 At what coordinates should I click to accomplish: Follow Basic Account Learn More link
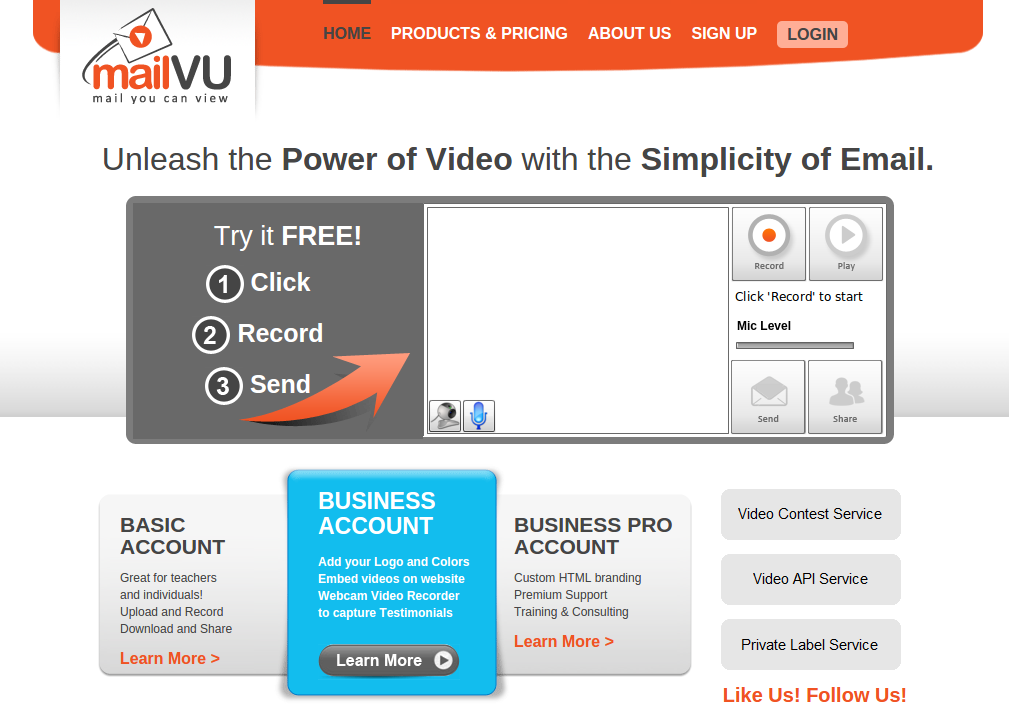pyautogui.click(x=170, y=658)
